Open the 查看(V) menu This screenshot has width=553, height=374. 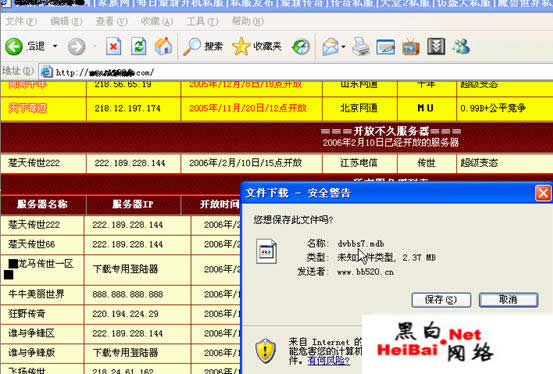[x=112, y=22]
